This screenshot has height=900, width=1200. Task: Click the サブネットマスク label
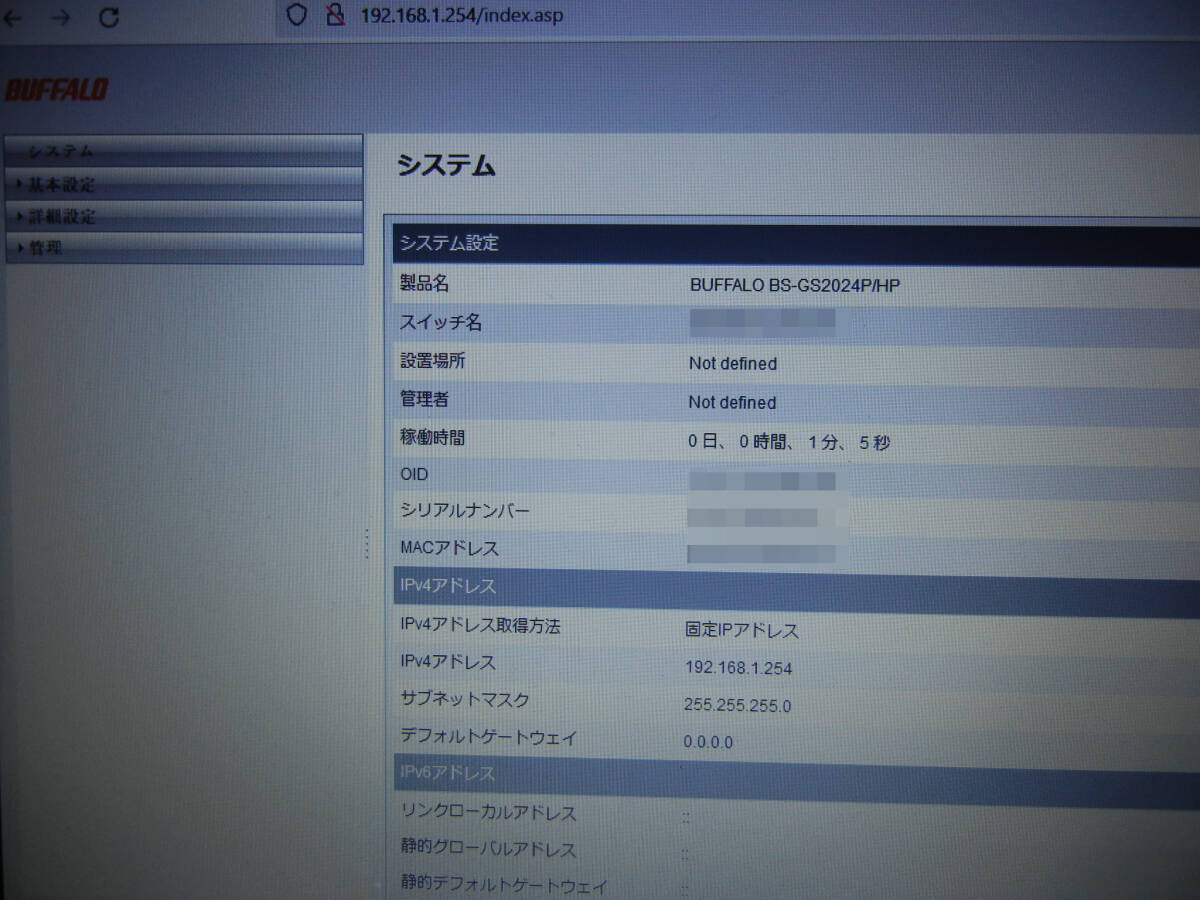click(x=465, y=699)
